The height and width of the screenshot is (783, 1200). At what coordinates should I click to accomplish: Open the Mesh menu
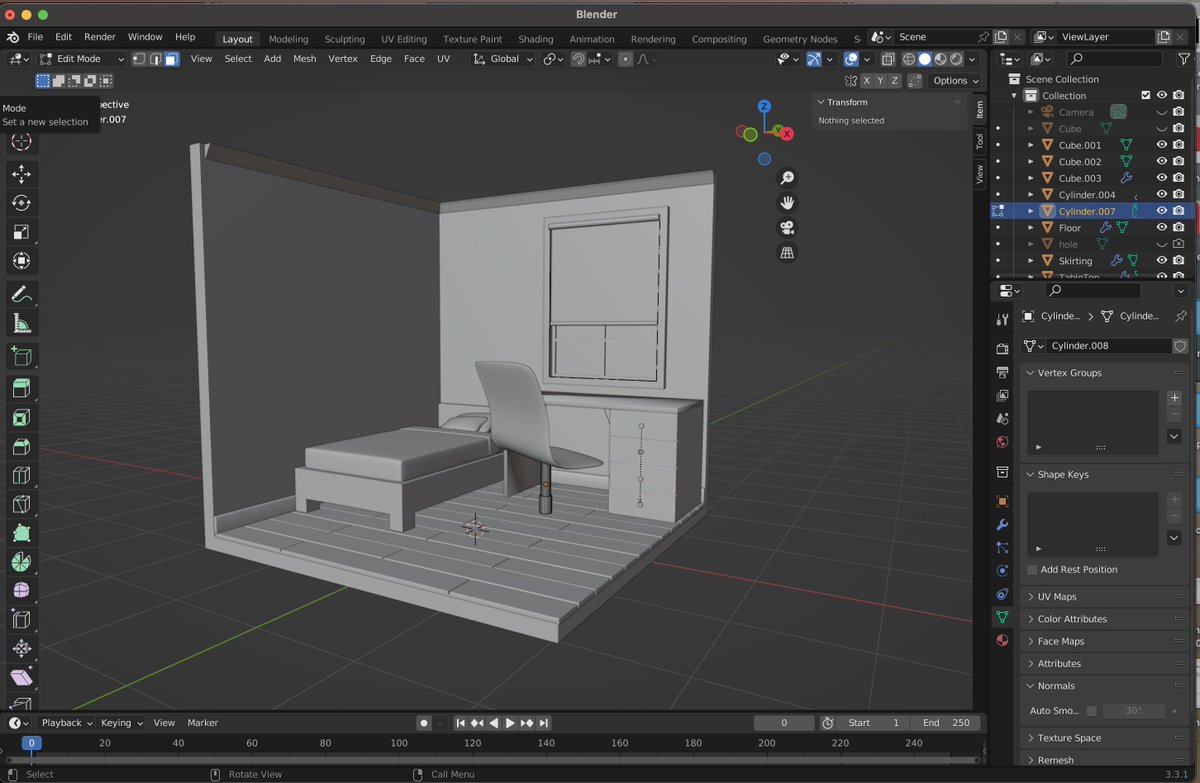tap(305, 59)
